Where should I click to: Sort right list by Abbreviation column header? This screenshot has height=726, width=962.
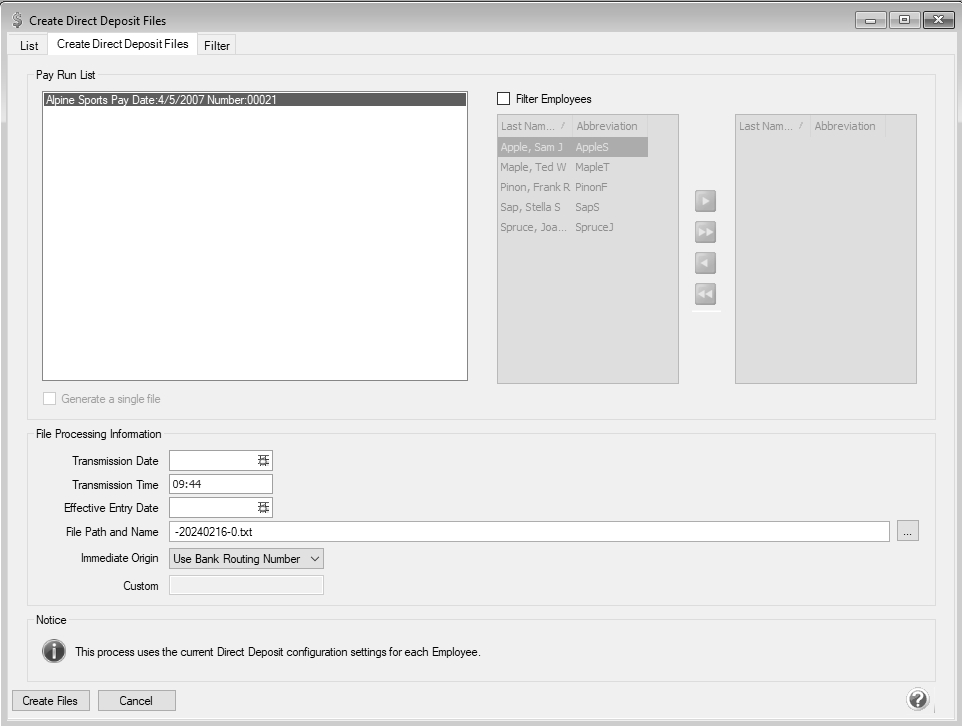[x=844, y=126]
